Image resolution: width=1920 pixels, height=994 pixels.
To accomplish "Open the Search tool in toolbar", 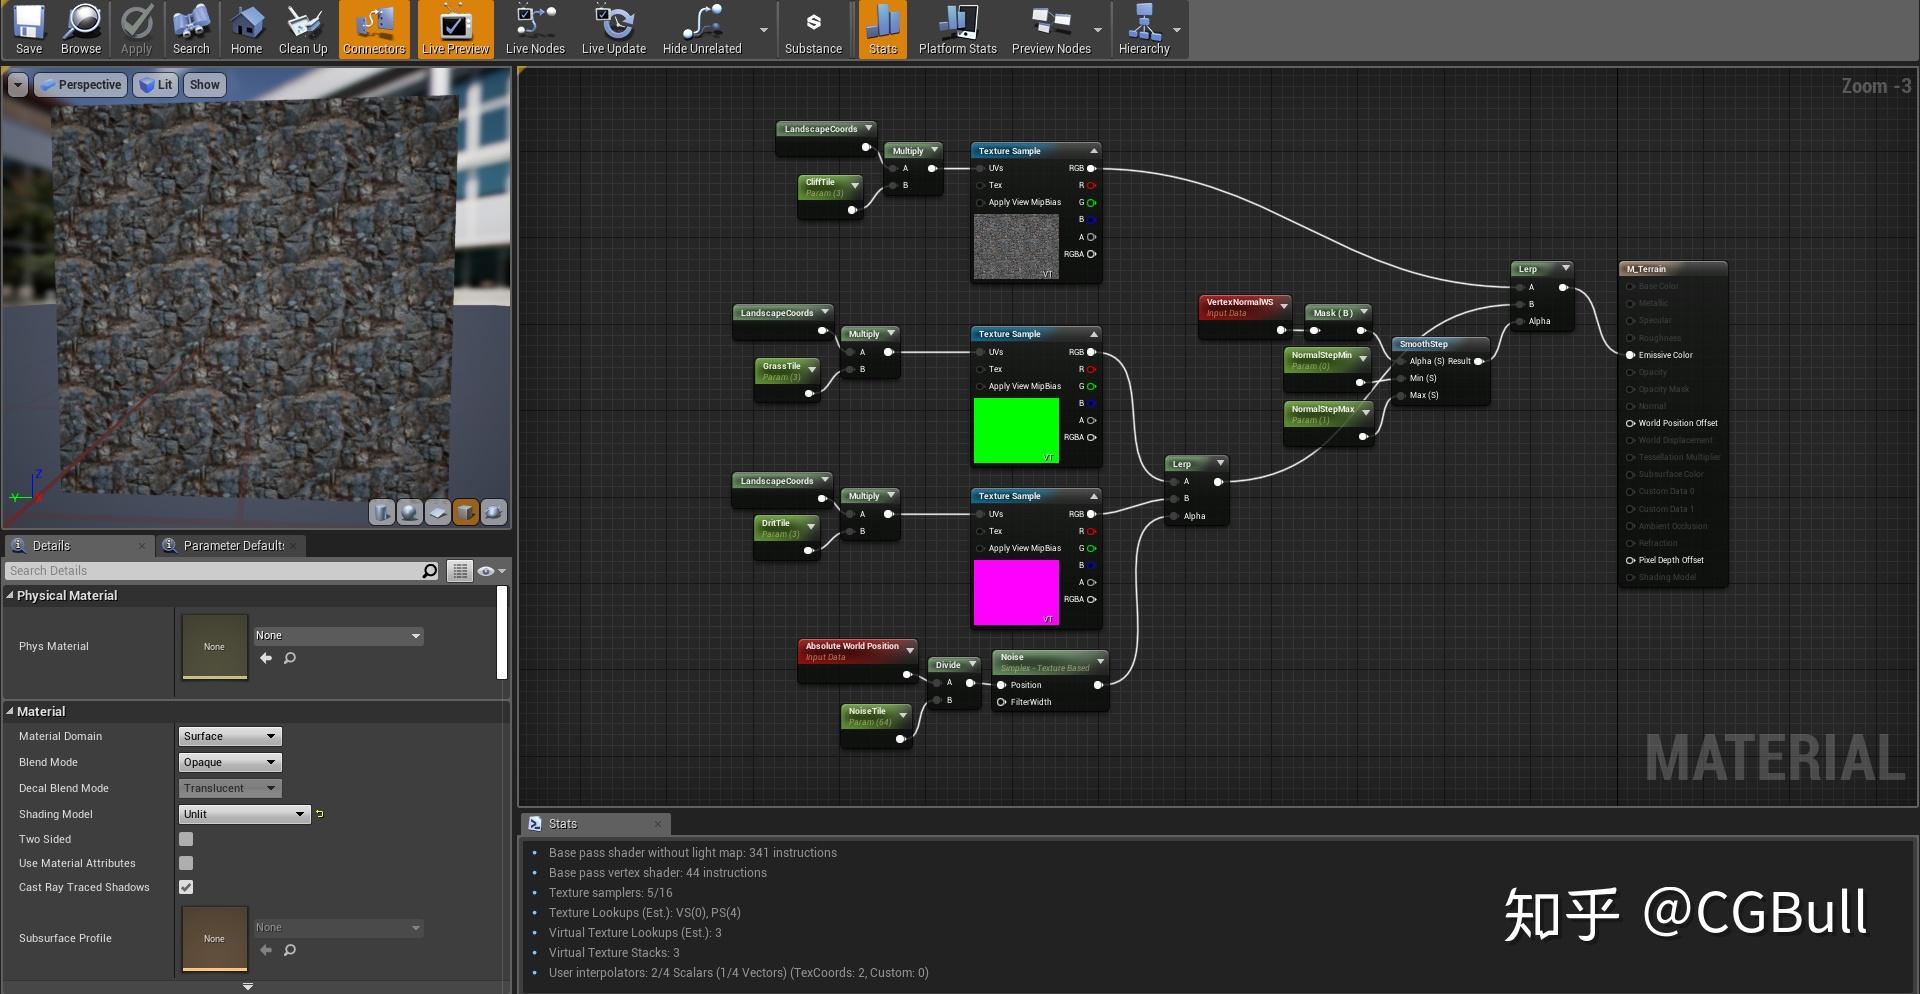I will (191, 30).
